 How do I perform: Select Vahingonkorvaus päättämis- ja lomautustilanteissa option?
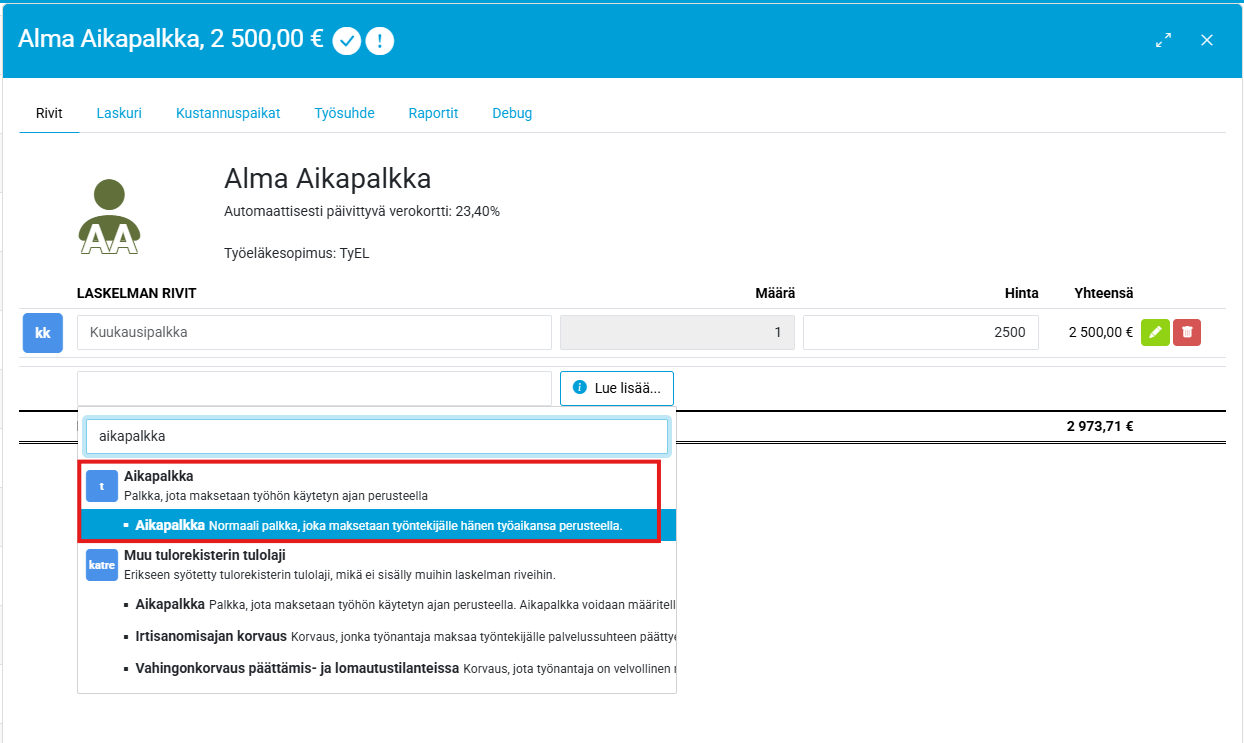pyautogui.click(x=297, y=668)
